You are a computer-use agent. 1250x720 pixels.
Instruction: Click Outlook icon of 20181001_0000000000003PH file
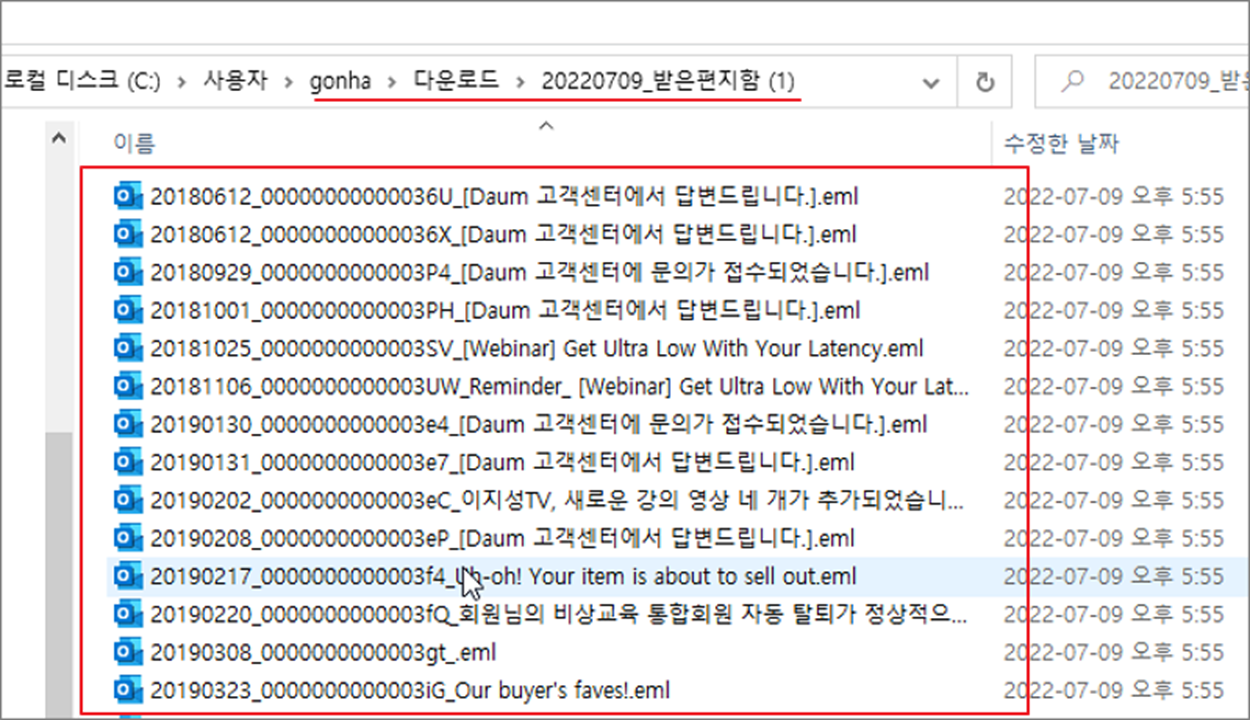coord(128,310)
